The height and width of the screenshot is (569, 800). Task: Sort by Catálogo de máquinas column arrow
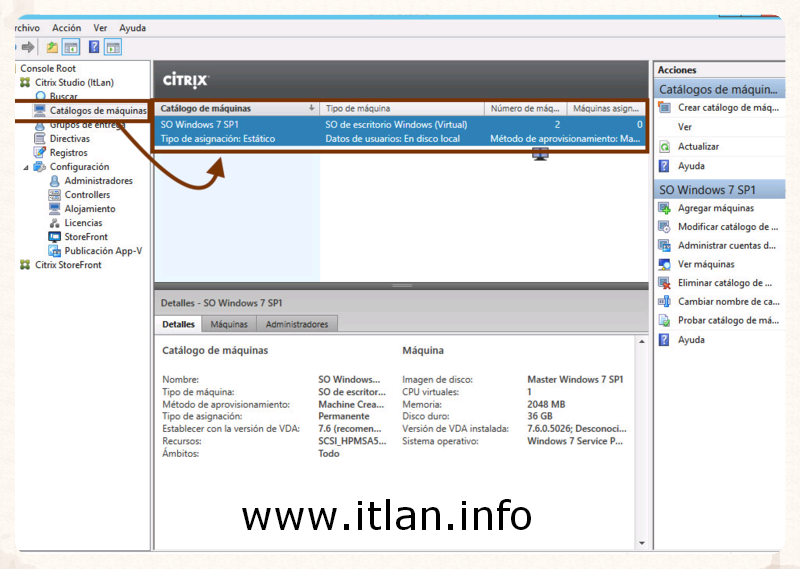click(311, 108)
